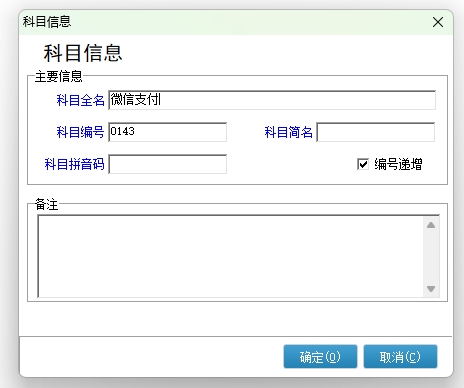Uncheck the 编号递增 checkbox

[x=363, y=164]
